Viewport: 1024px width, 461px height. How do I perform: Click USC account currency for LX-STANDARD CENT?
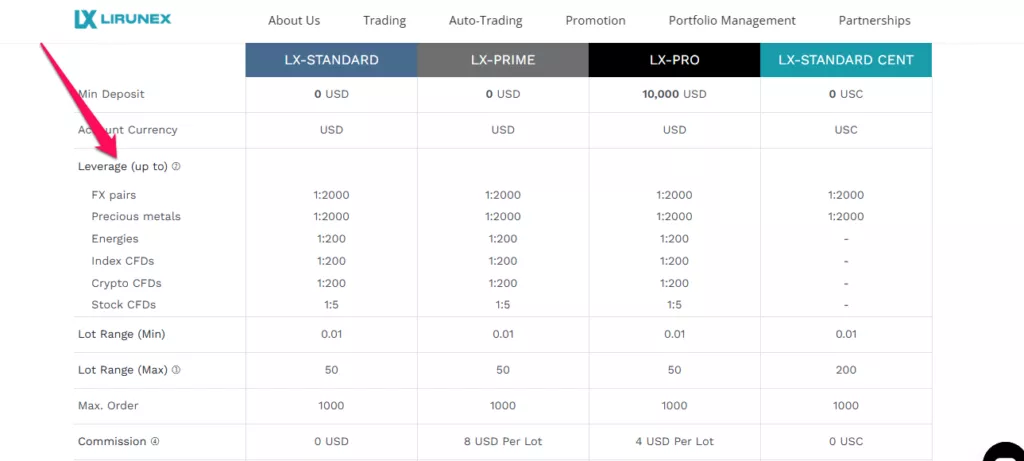click(x=846, y=130)
